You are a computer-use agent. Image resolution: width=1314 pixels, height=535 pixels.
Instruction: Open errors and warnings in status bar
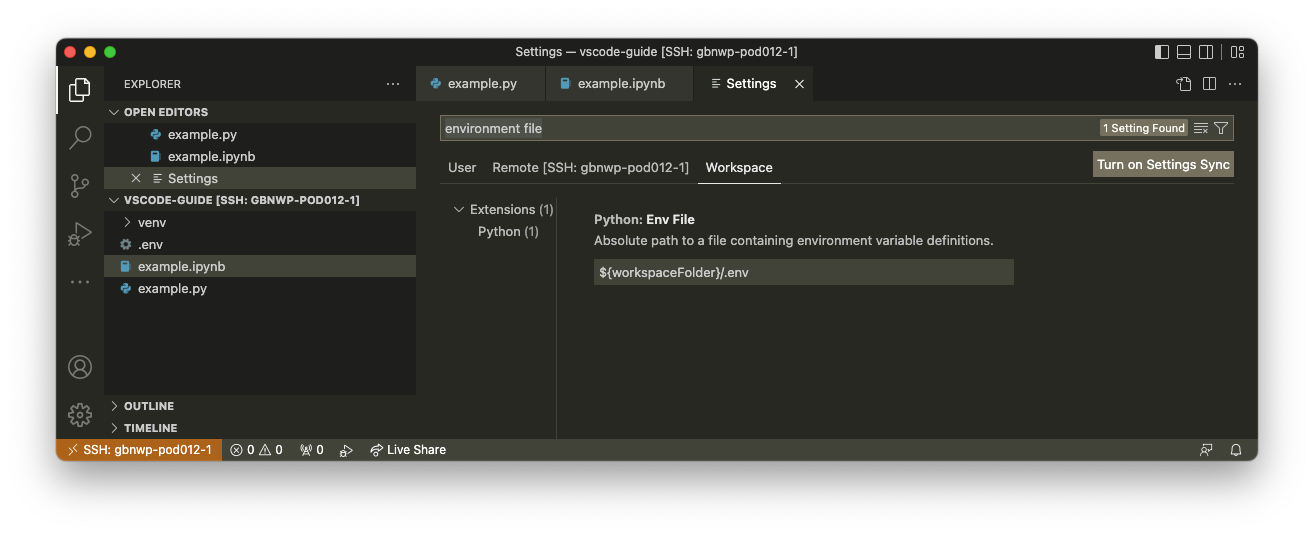coord(256,450)
